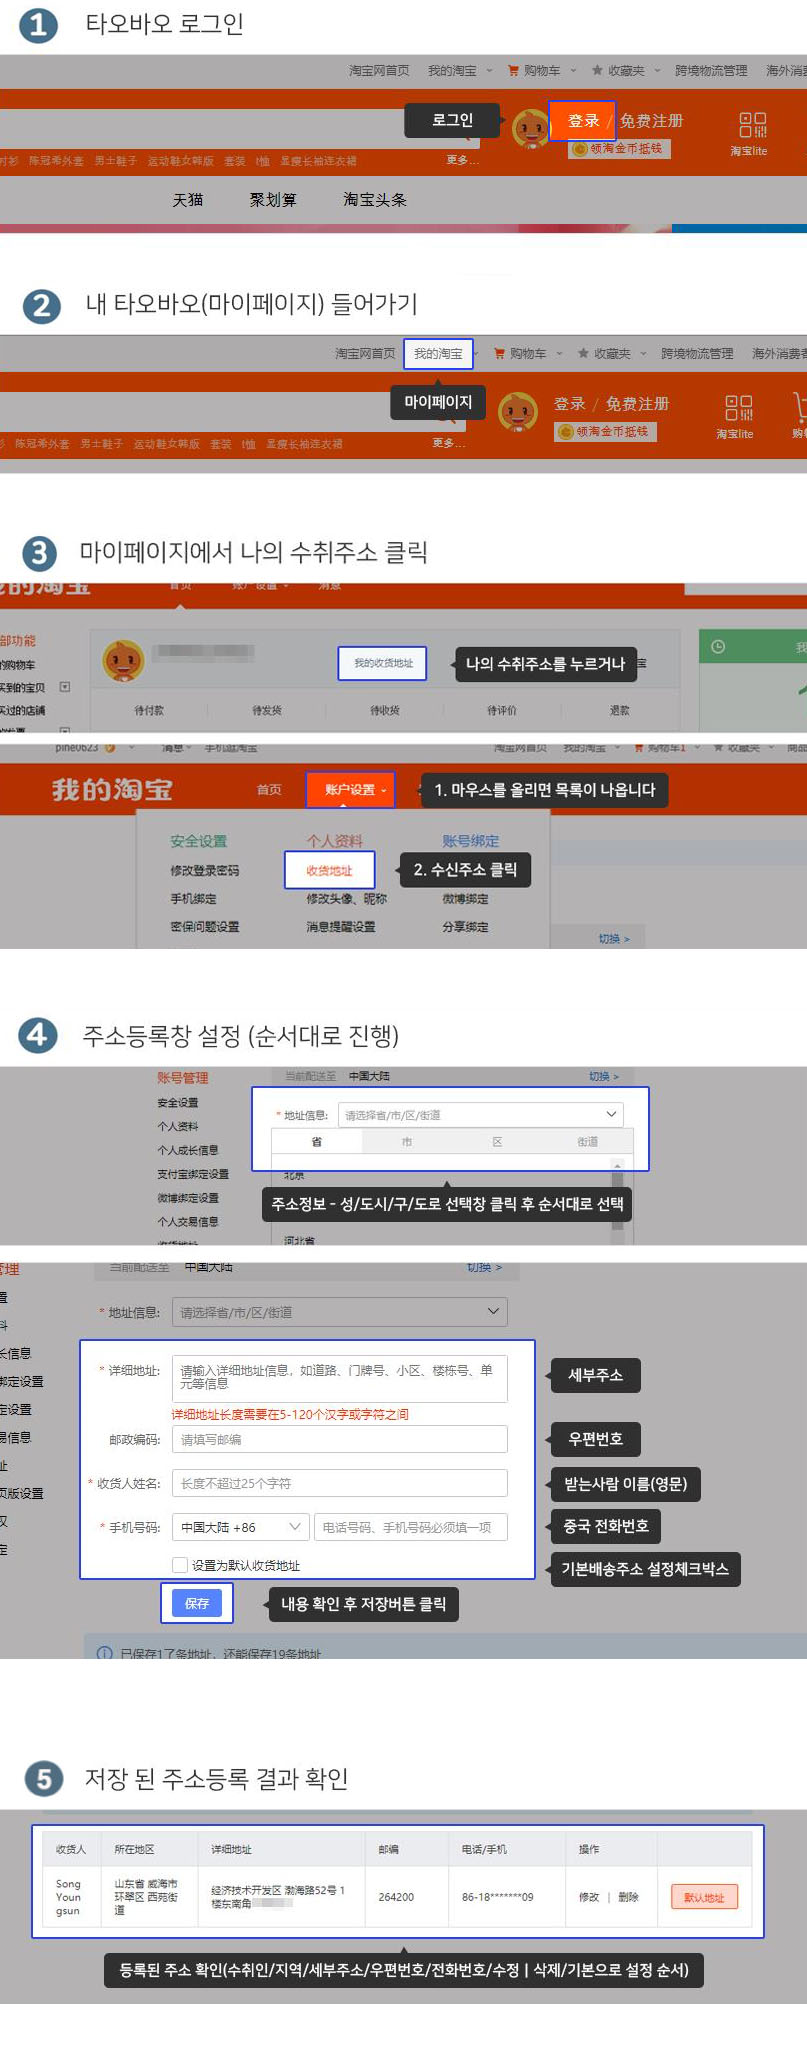807x2056 pixels.
Task: Open the 地址信息 region selector above the 省 tab
Action: coord(481,1115)
